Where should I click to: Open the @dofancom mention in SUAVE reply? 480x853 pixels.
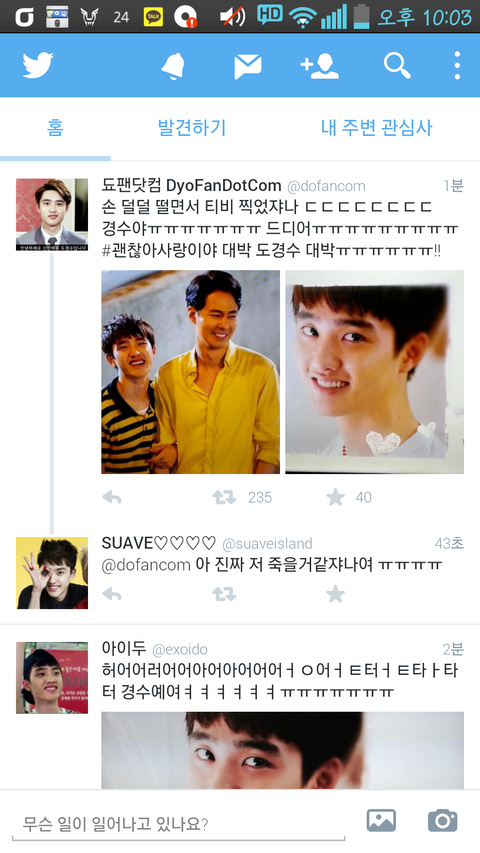[x=146, y=565]
